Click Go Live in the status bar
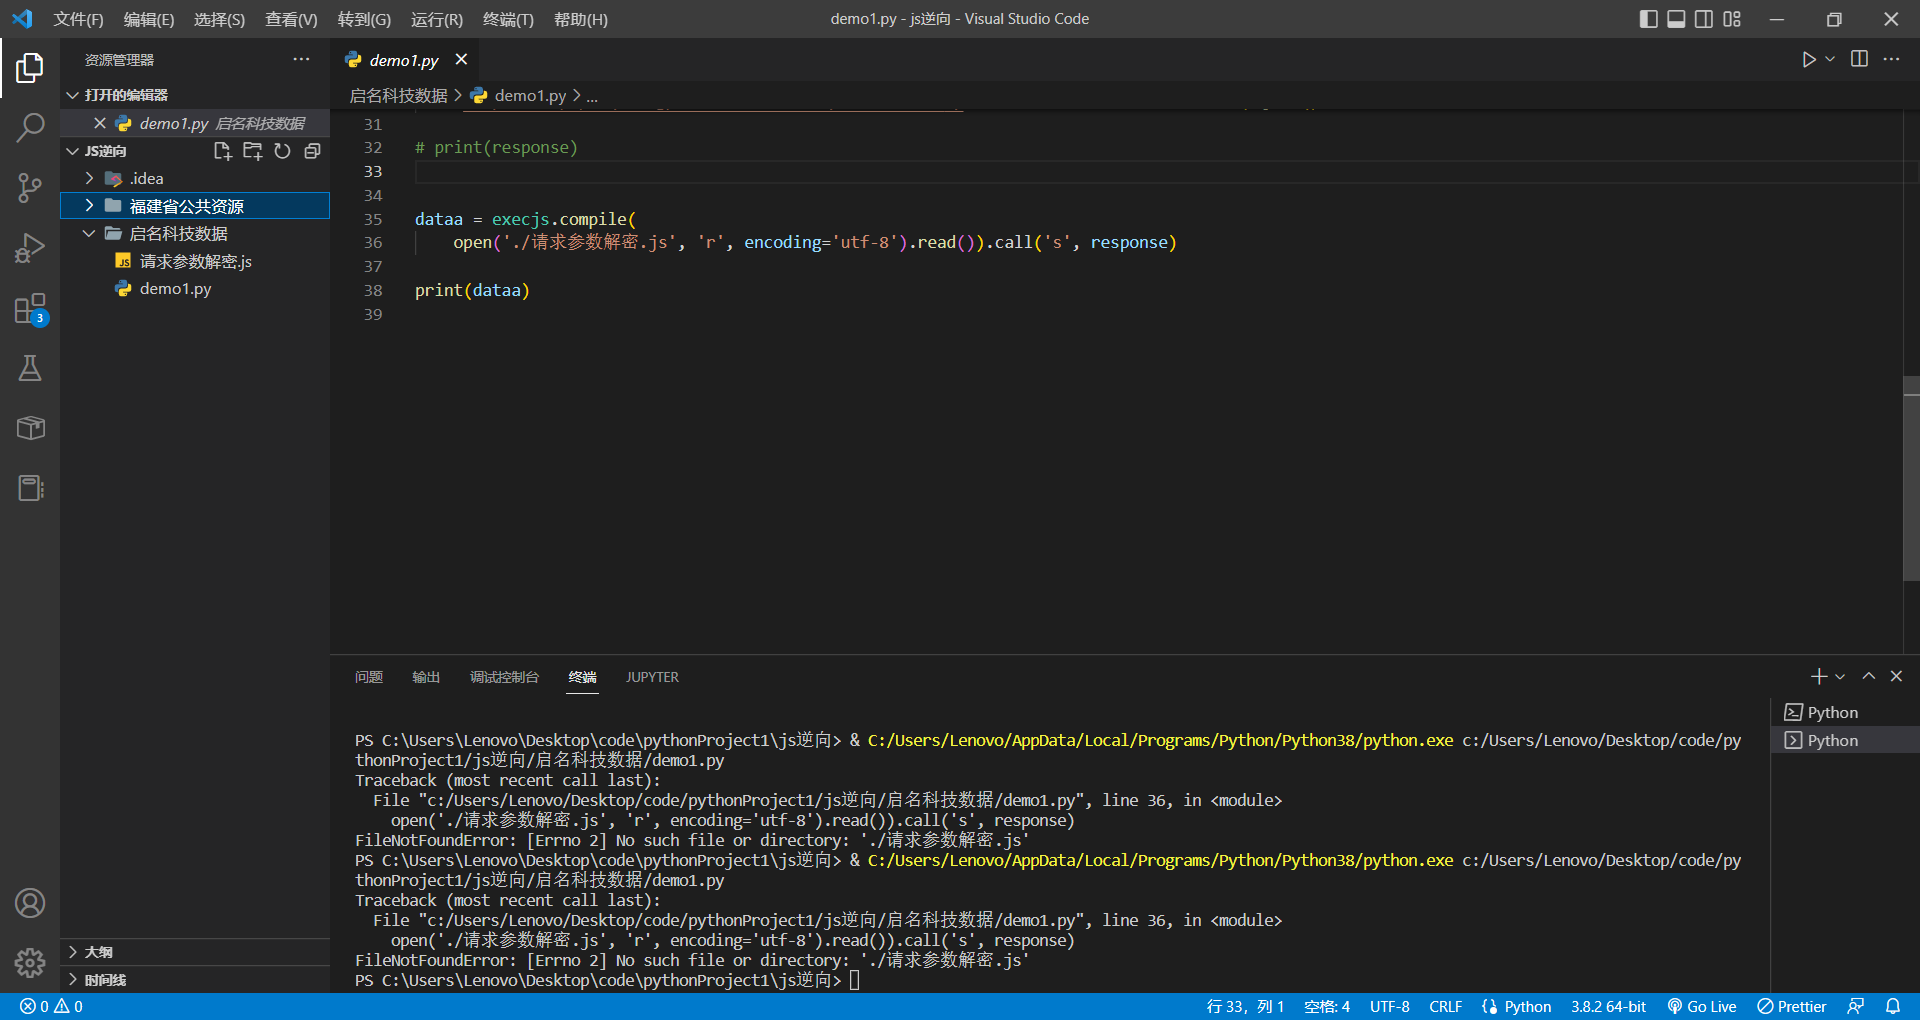The height and width of the screenshot is (1020, 1920). (1702, 1006)
